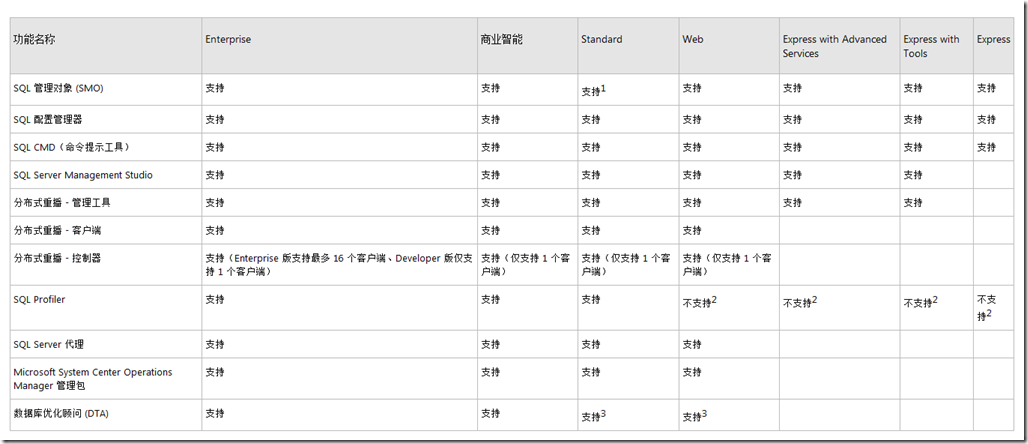1028x444 pixels.
Task: Select the last Express column header
Action: pyautogui.click(x=994, y=39)
